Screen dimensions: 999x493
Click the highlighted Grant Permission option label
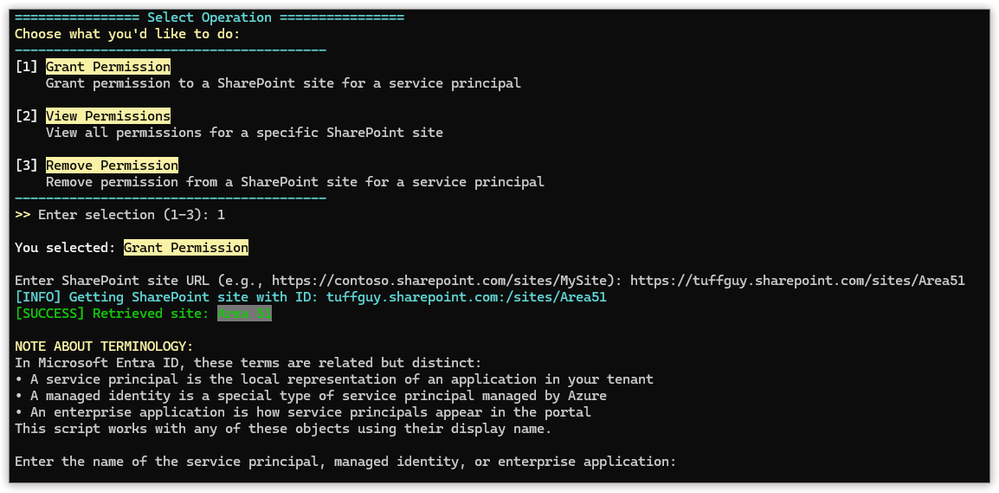(108, 67)
